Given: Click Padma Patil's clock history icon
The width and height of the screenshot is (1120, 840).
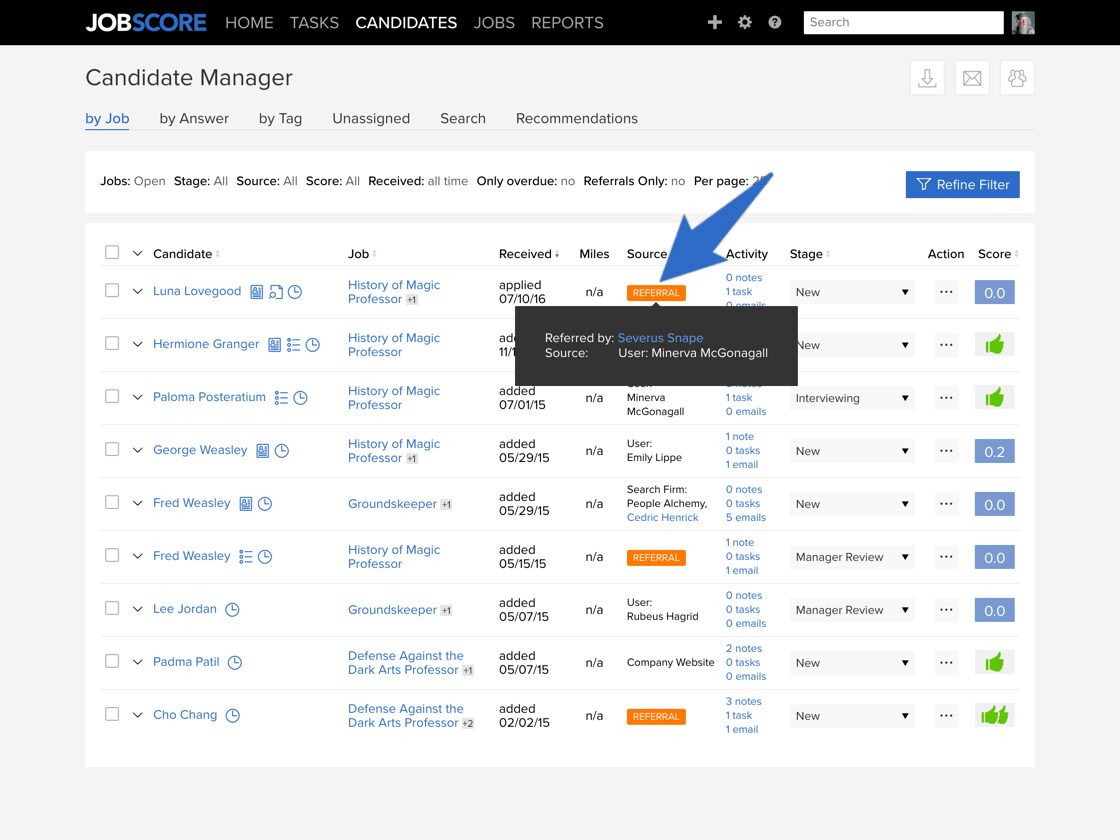Looking at the screenshot, I should tap(235, 662).
